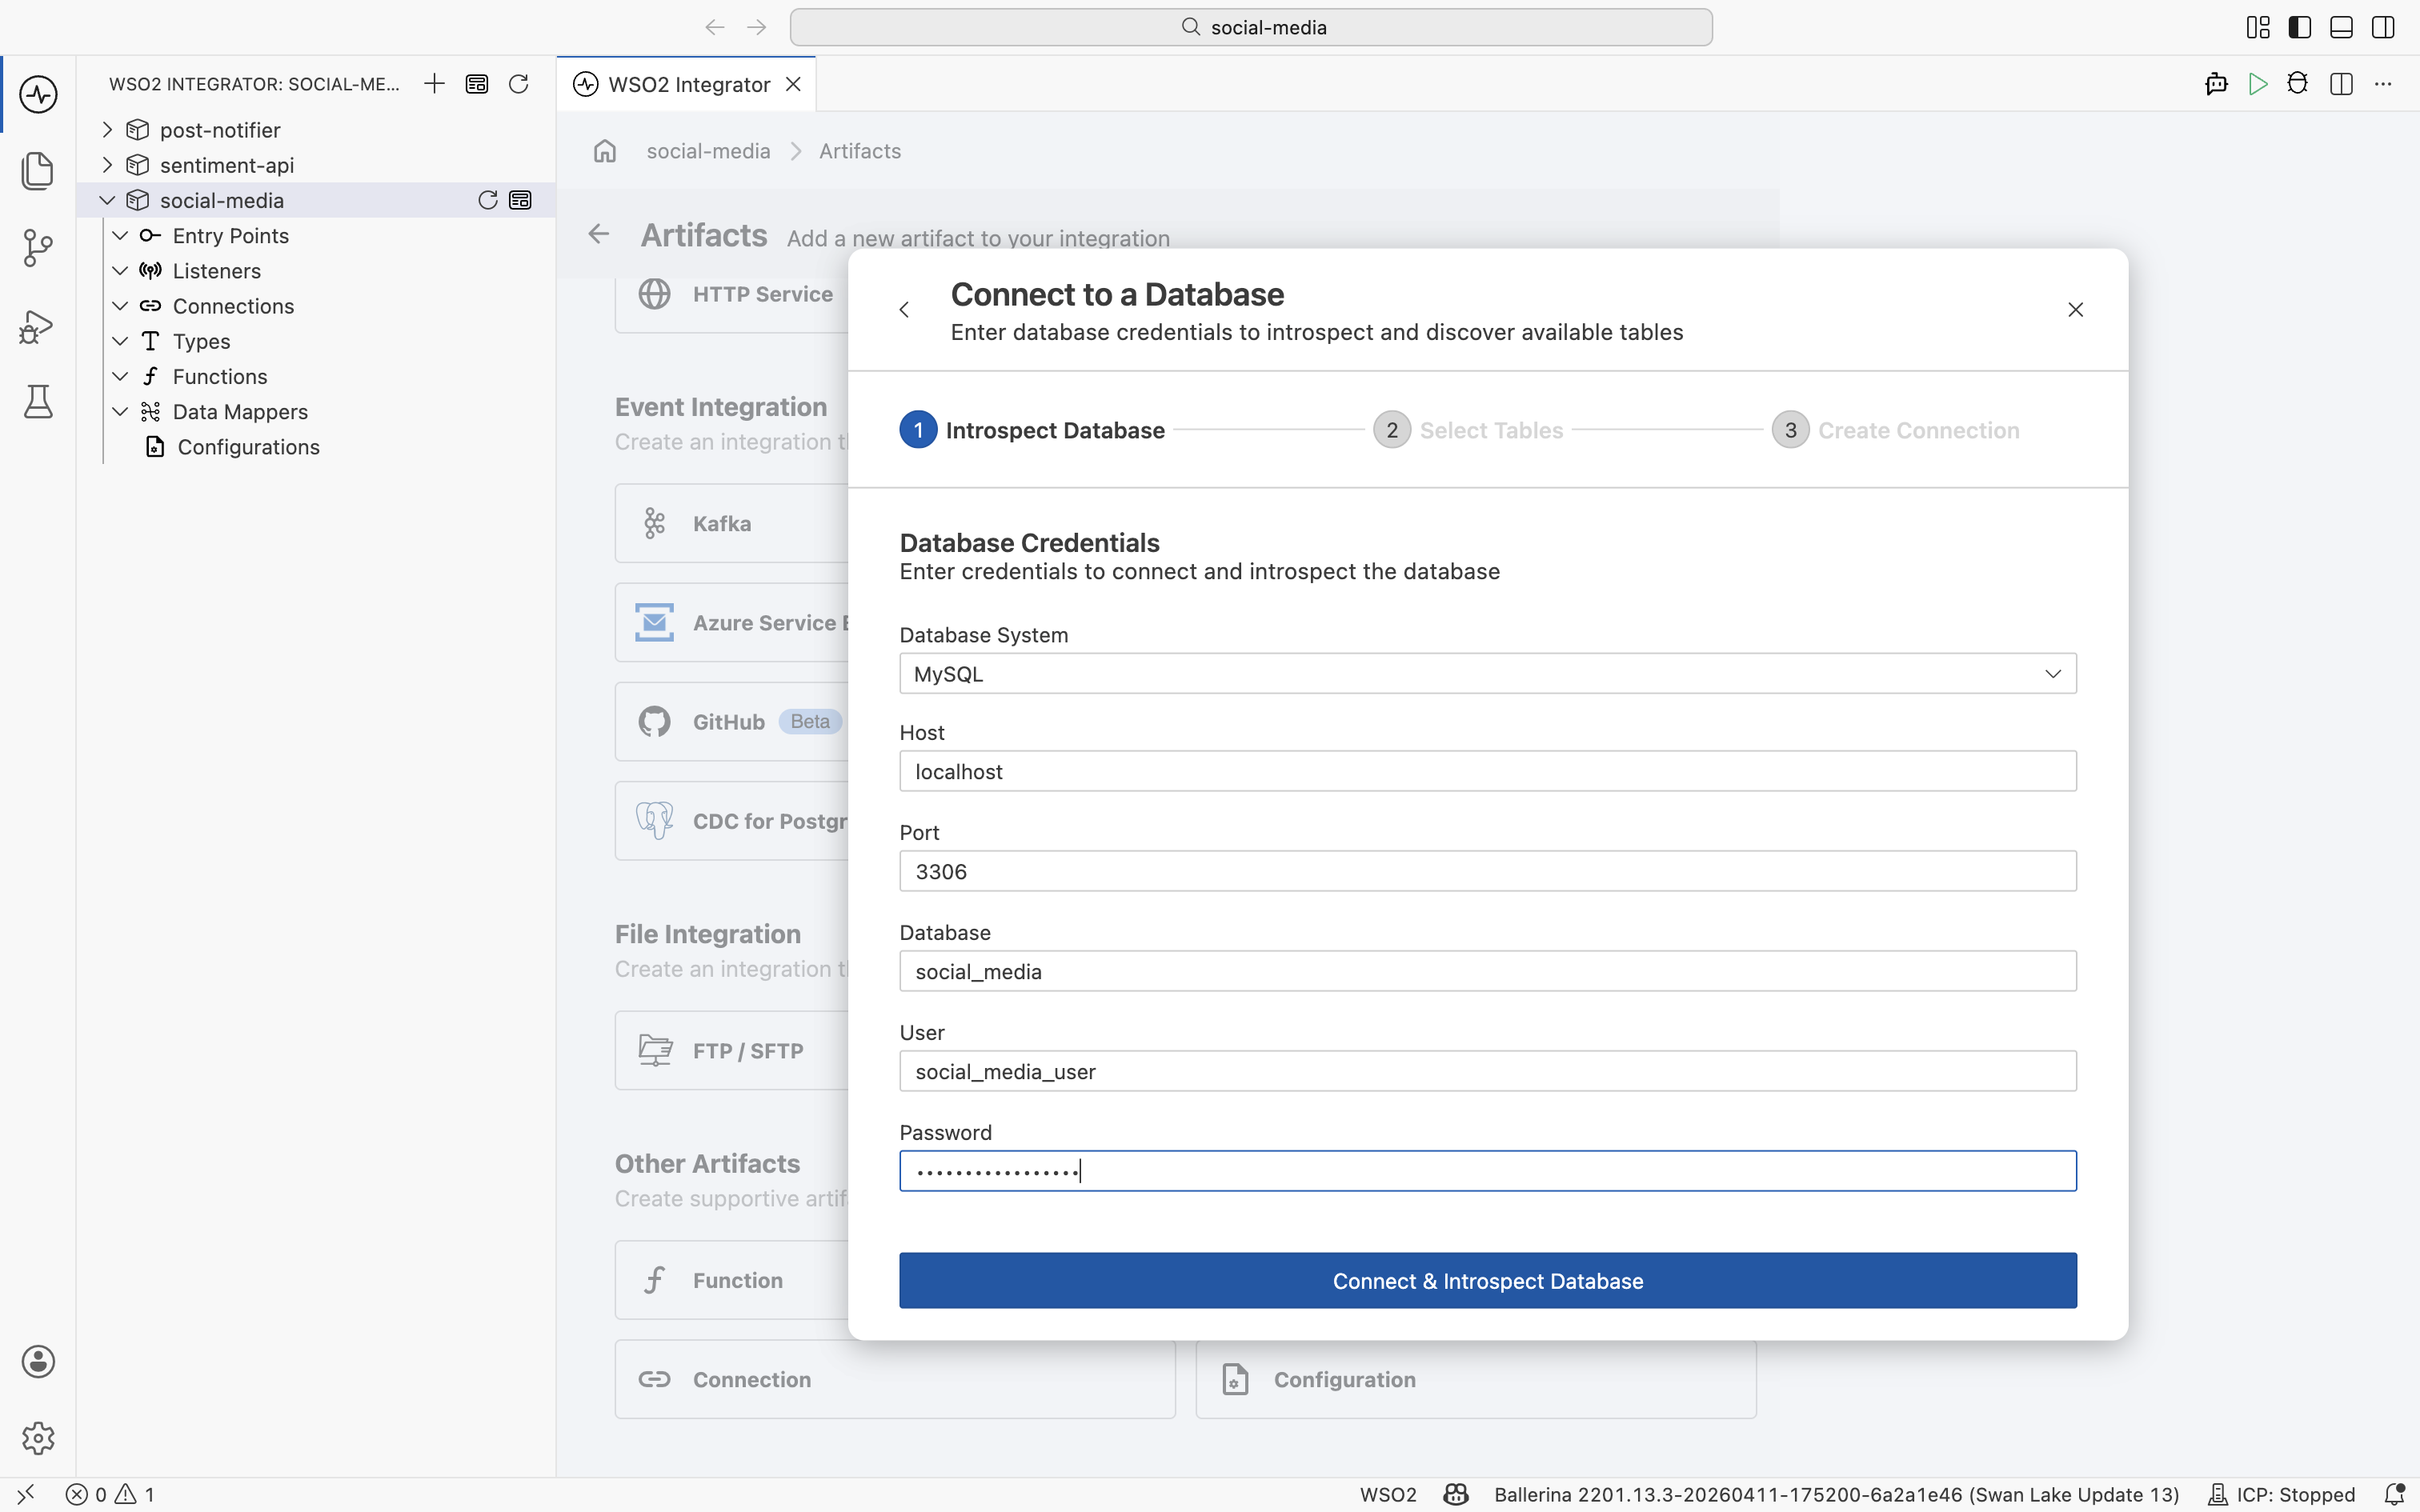
Task: Click the Port input field
Action: [1488, 871]
